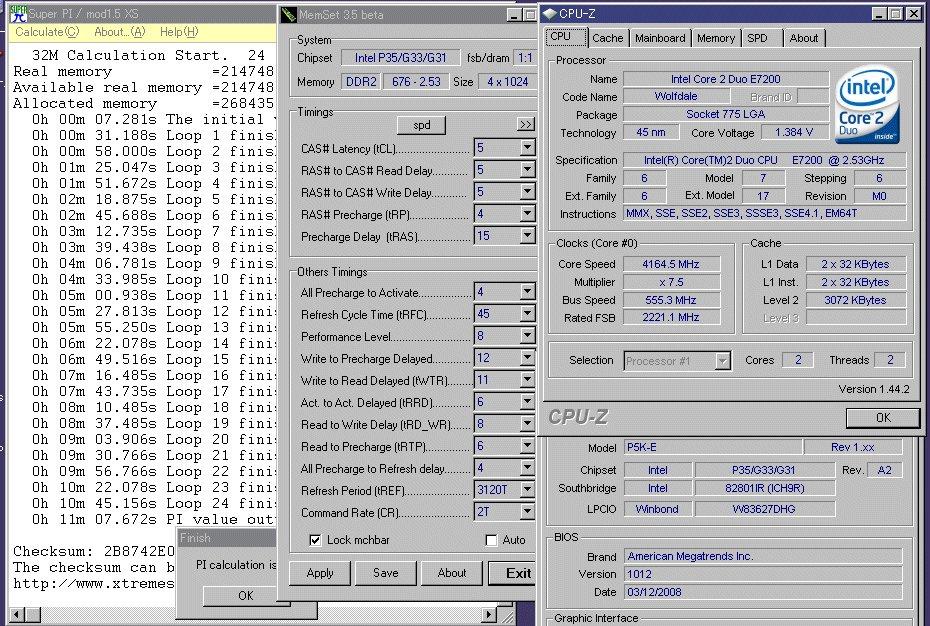Click the Apply button in MemSet
The width and height of the screenshot is (930, 626).
pos(320,573)
